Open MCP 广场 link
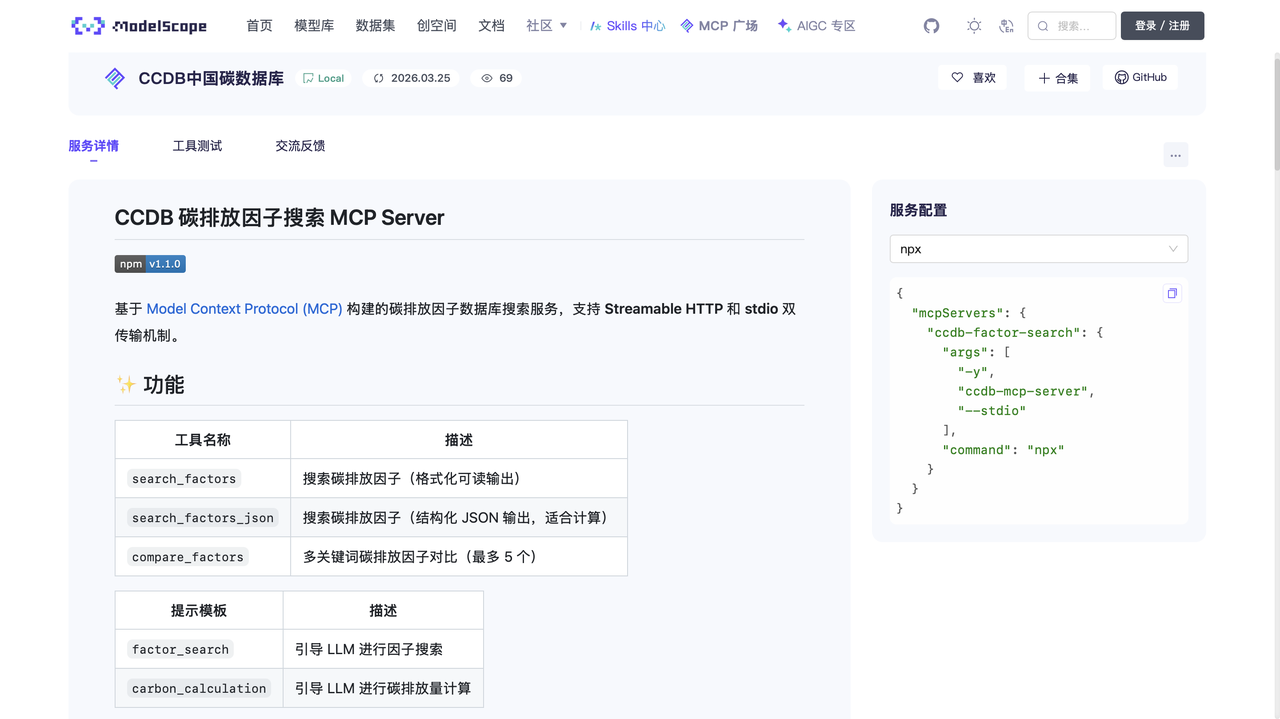Screen dimensions: 1280x719 click(x=719, y=26)
